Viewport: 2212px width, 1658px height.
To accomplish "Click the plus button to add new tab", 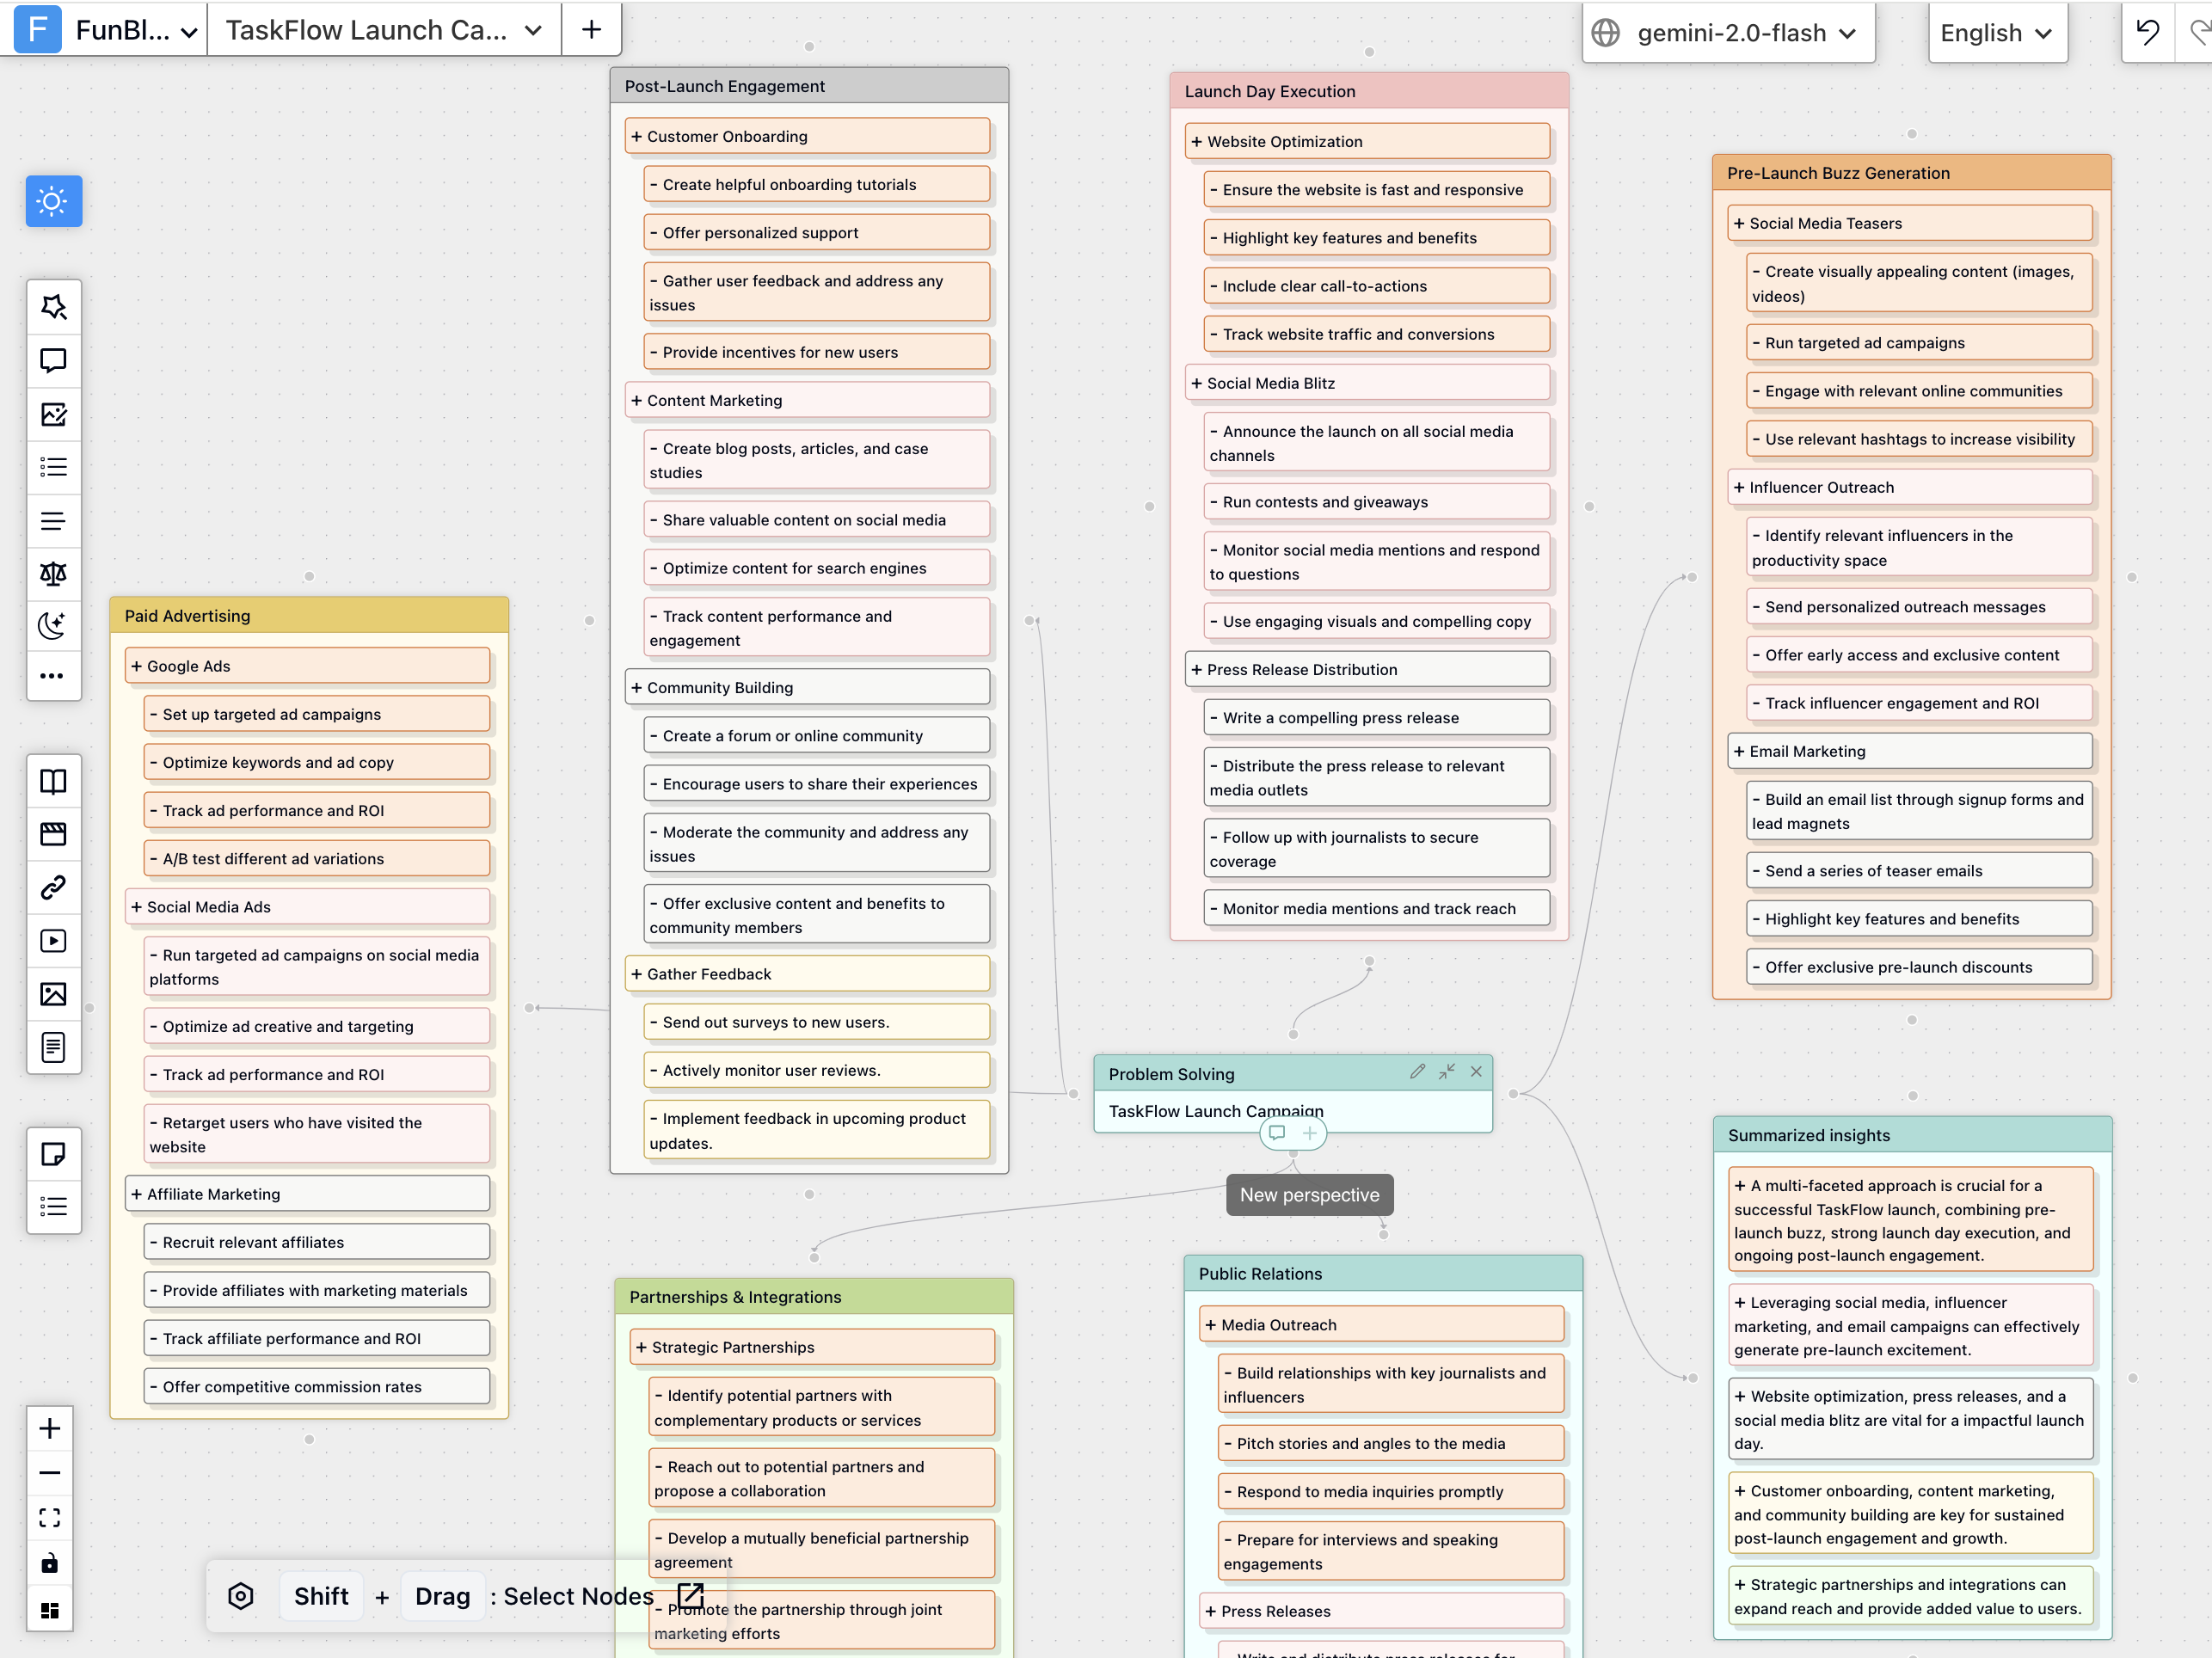I will (x=591, y=30).
